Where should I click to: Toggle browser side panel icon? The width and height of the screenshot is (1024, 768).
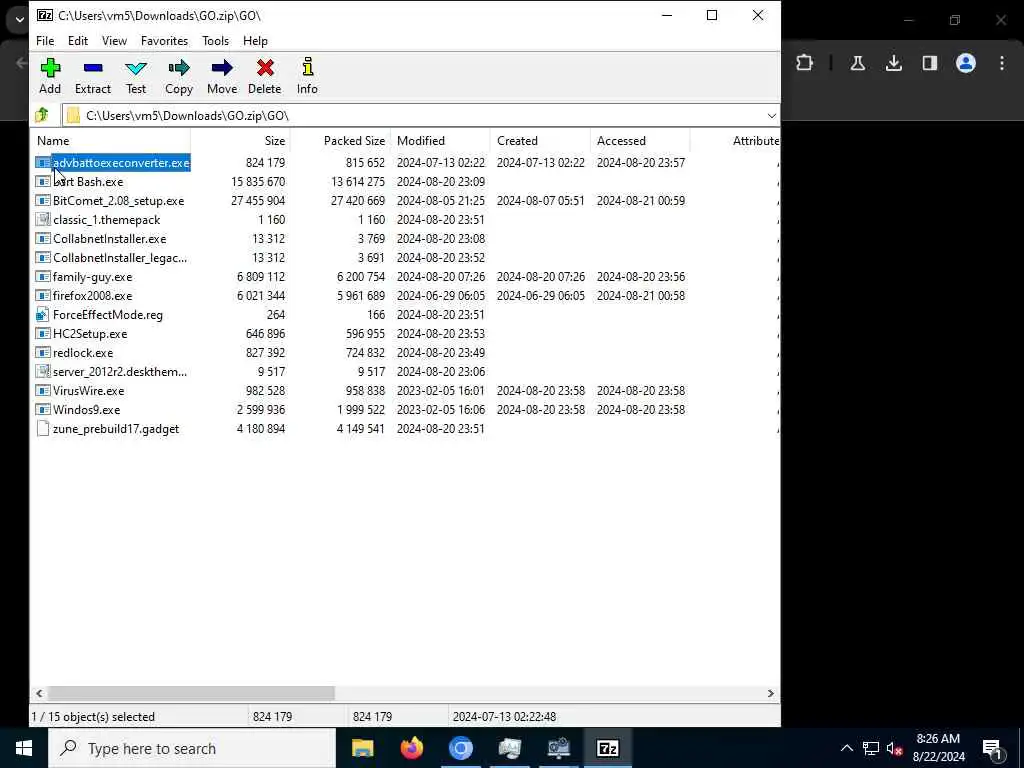point(929,63)
